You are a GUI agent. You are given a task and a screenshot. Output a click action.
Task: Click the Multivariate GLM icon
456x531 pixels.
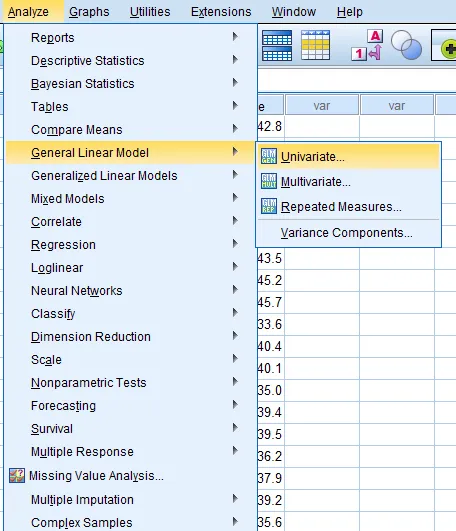[269, 181]
